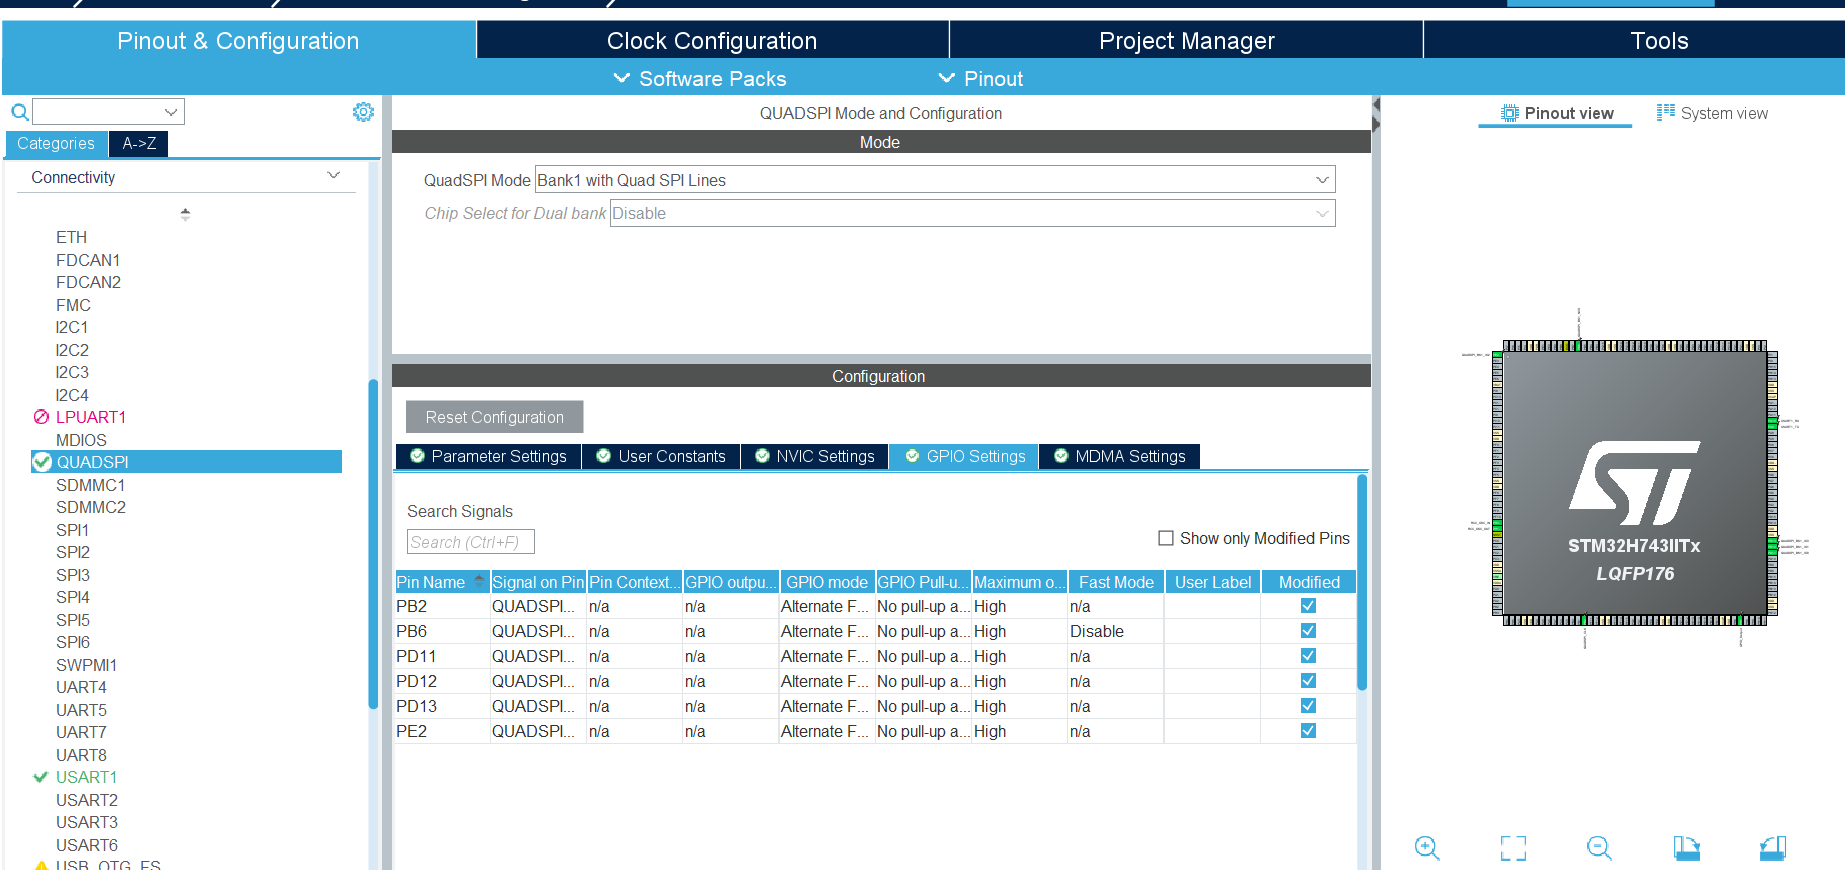Switch to Clock Configuration tab
This screenshot has width=1845, height=870.
(x=712, y=41)
